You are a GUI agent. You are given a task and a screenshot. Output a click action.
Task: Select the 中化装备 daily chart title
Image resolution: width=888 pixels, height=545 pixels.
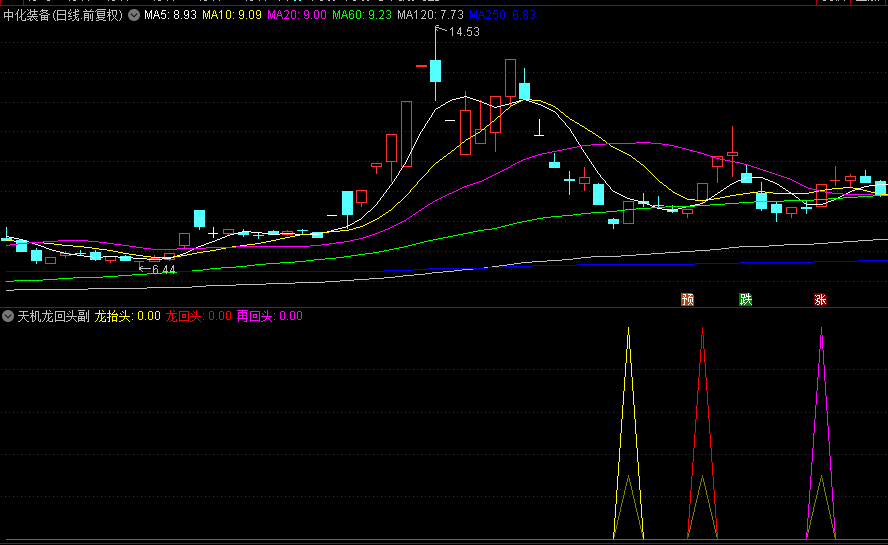pyautogui.click(x=62, y=16)
